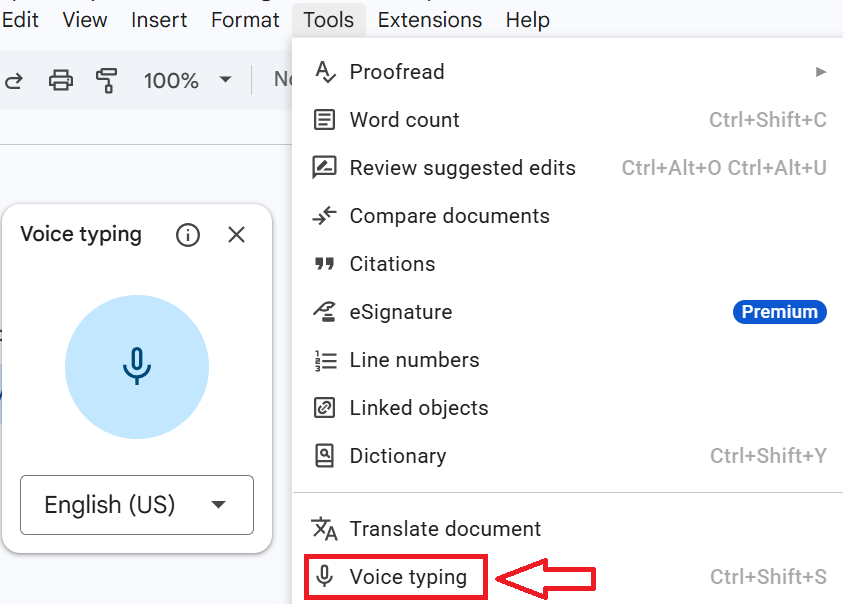
Task: Open the View menu
Action: coord(85,20)
